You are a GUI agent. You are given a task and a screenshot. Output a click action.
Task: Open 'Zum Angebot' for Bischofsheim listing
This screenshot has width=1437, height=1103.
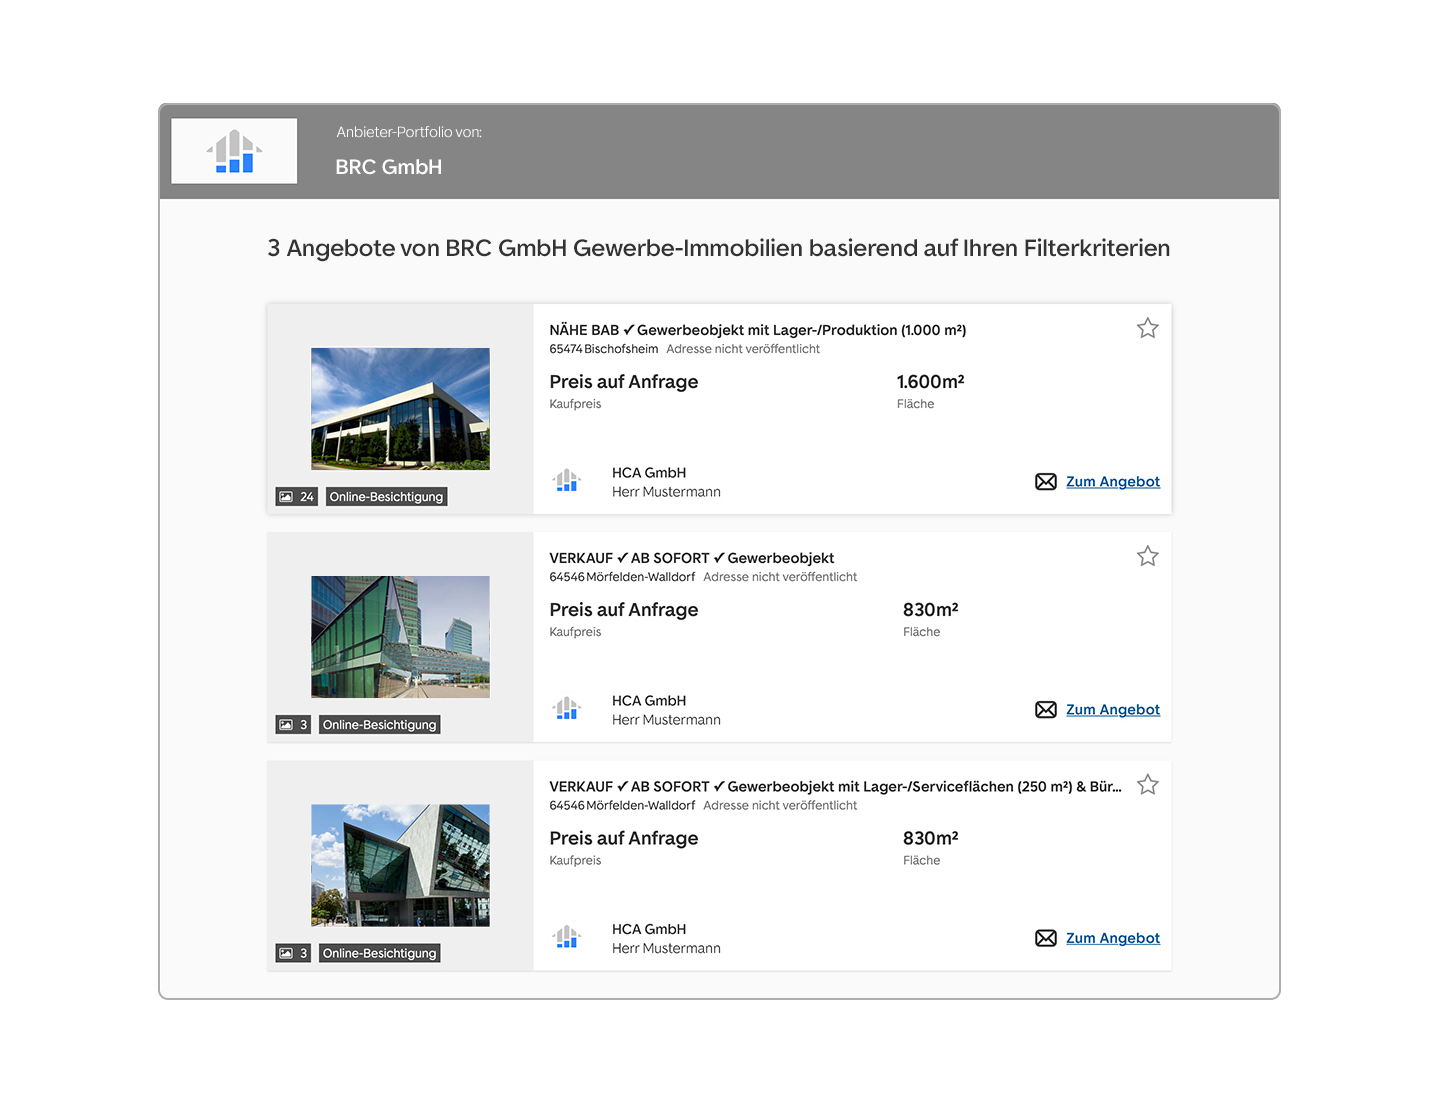click(1112, 482)
